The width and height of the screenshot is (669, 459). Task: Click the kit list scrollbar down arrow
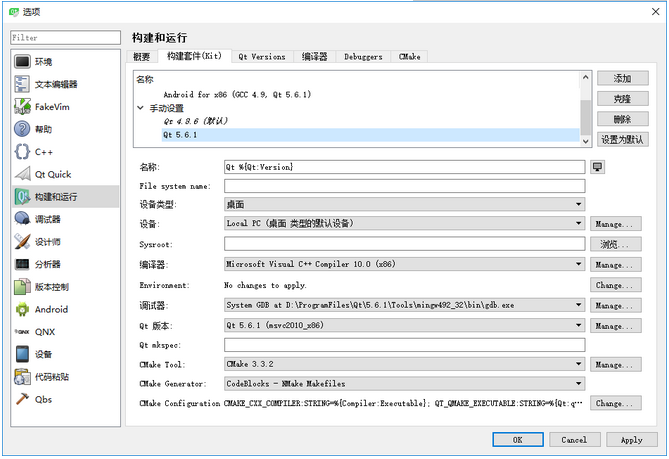click(x=585, y=141)
